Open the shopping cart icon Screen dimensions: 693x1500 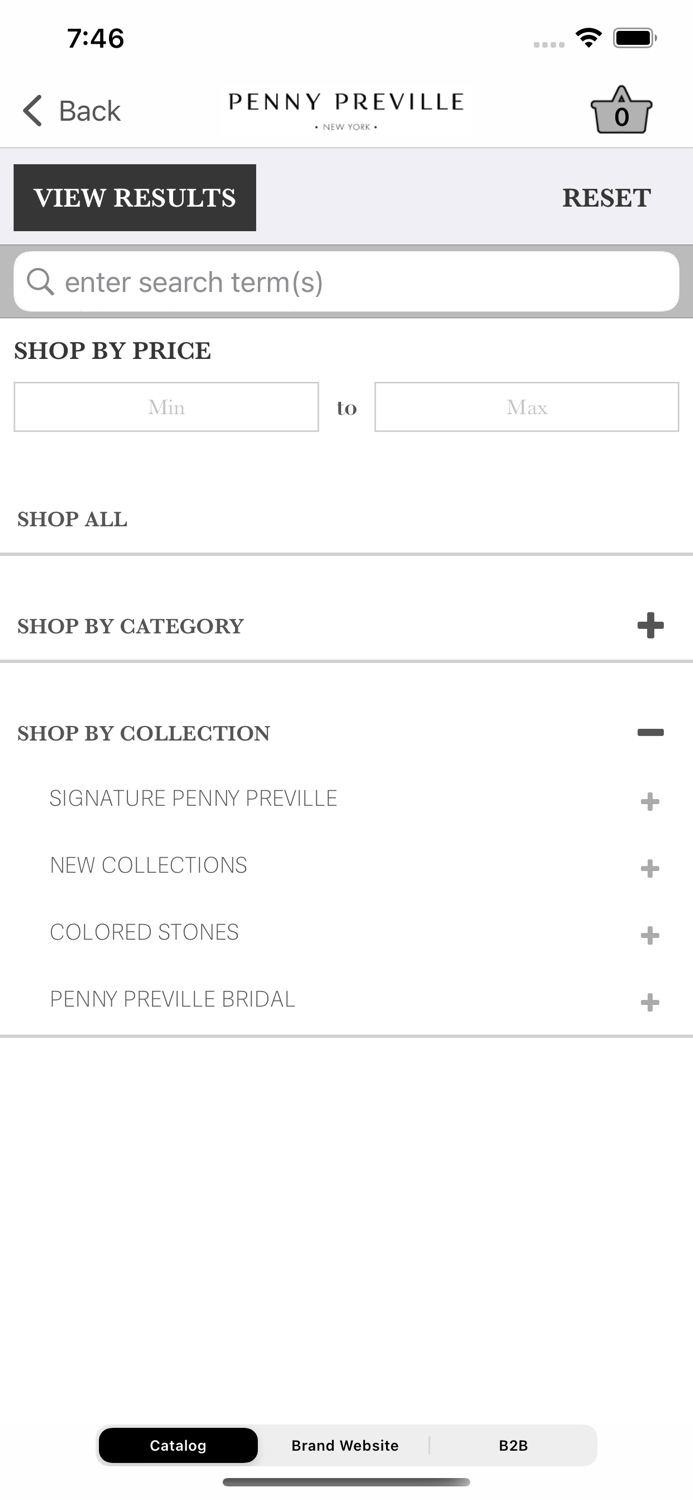pos(621,110)
